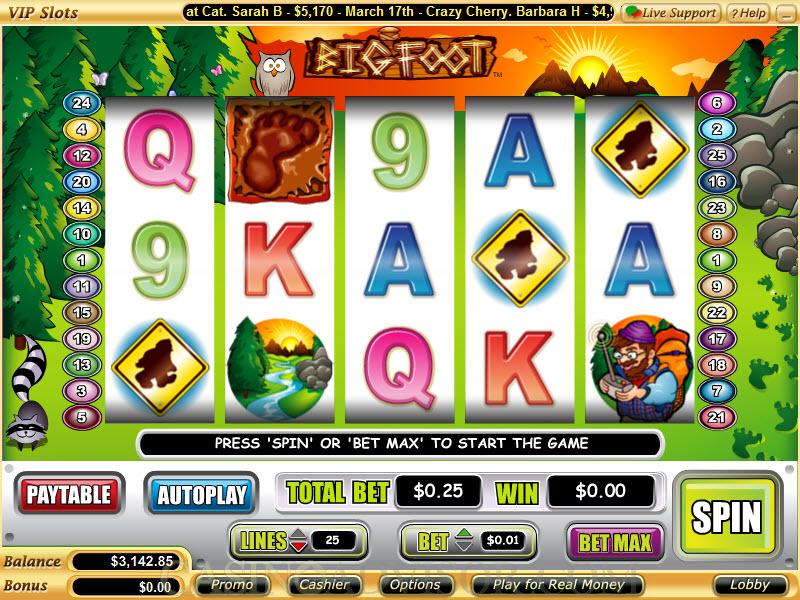Start Autoplay mode
This screenshot has height=600, width=800.
[202, 494]
